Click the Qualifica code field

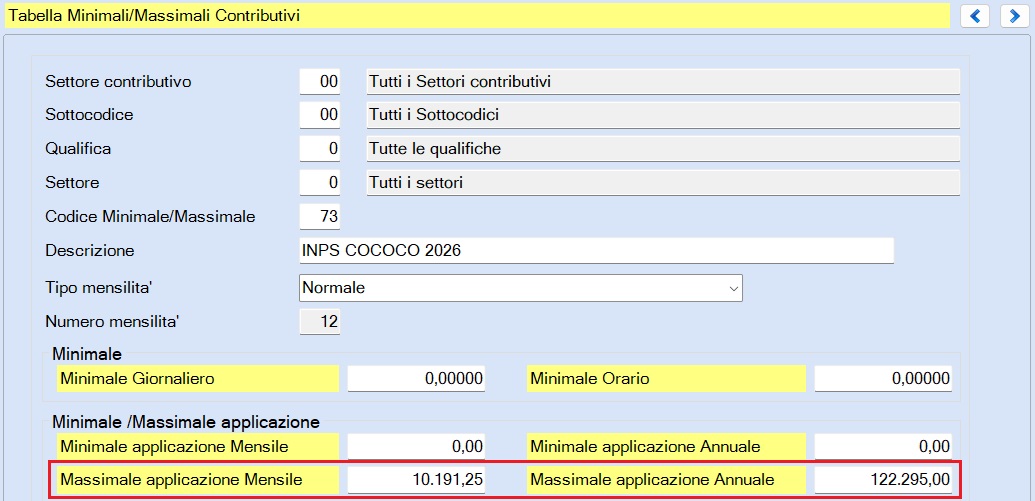coord(319,149)
